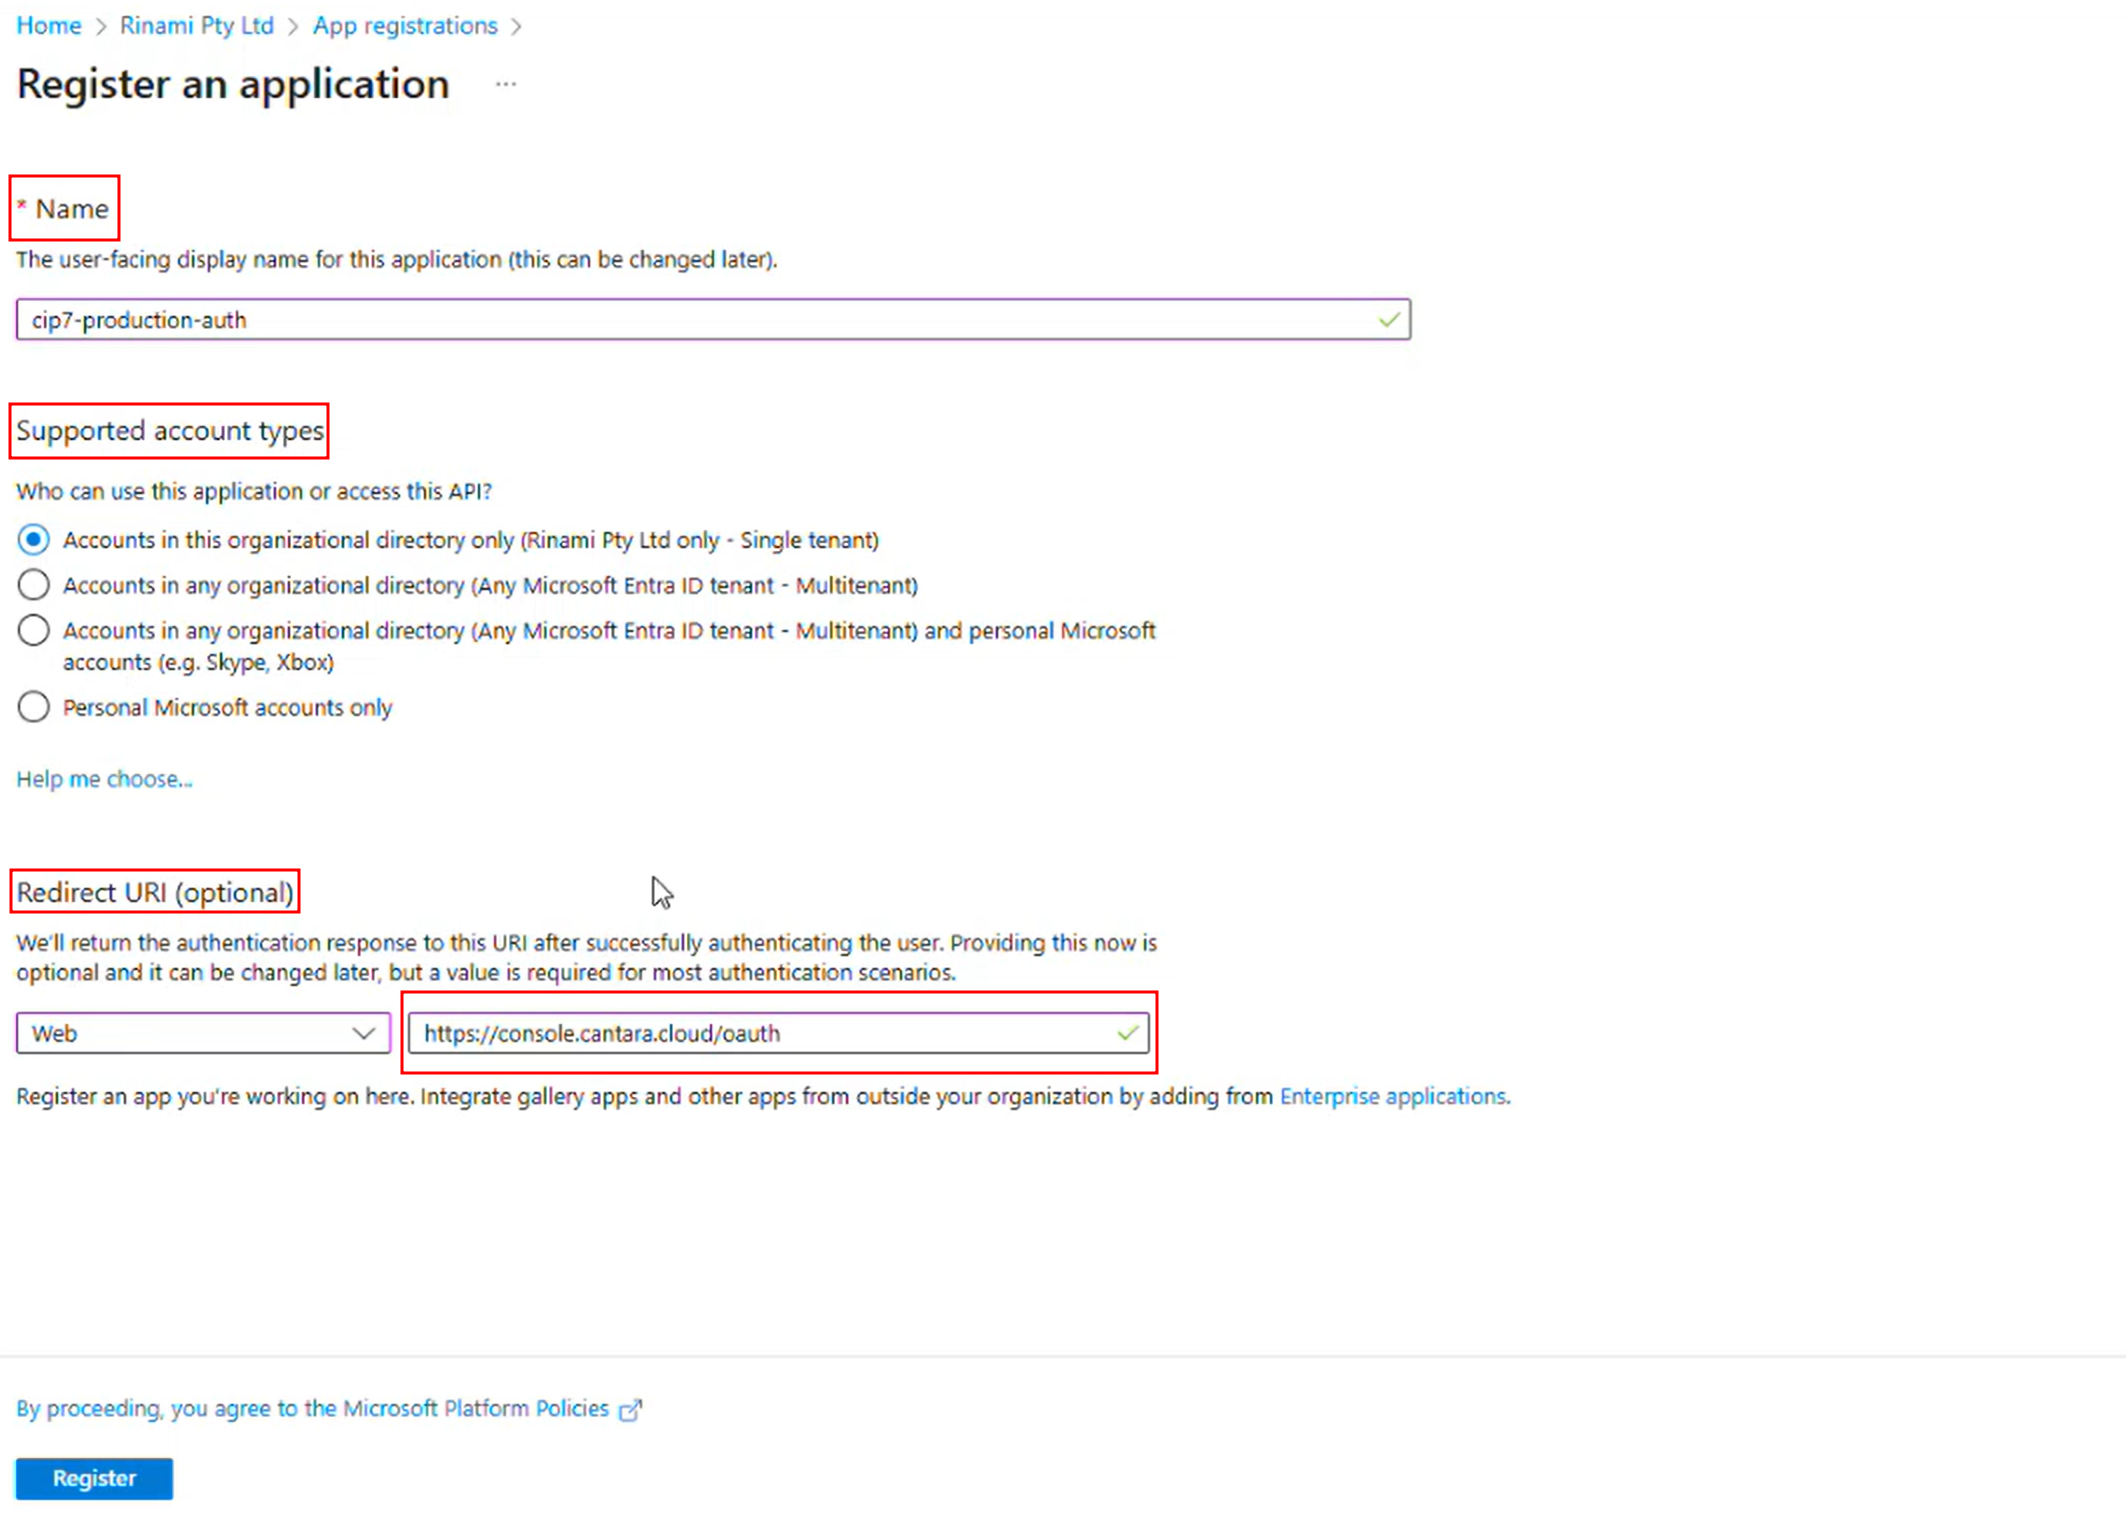Click the 'Who can use this application' question

click(254, 491)
